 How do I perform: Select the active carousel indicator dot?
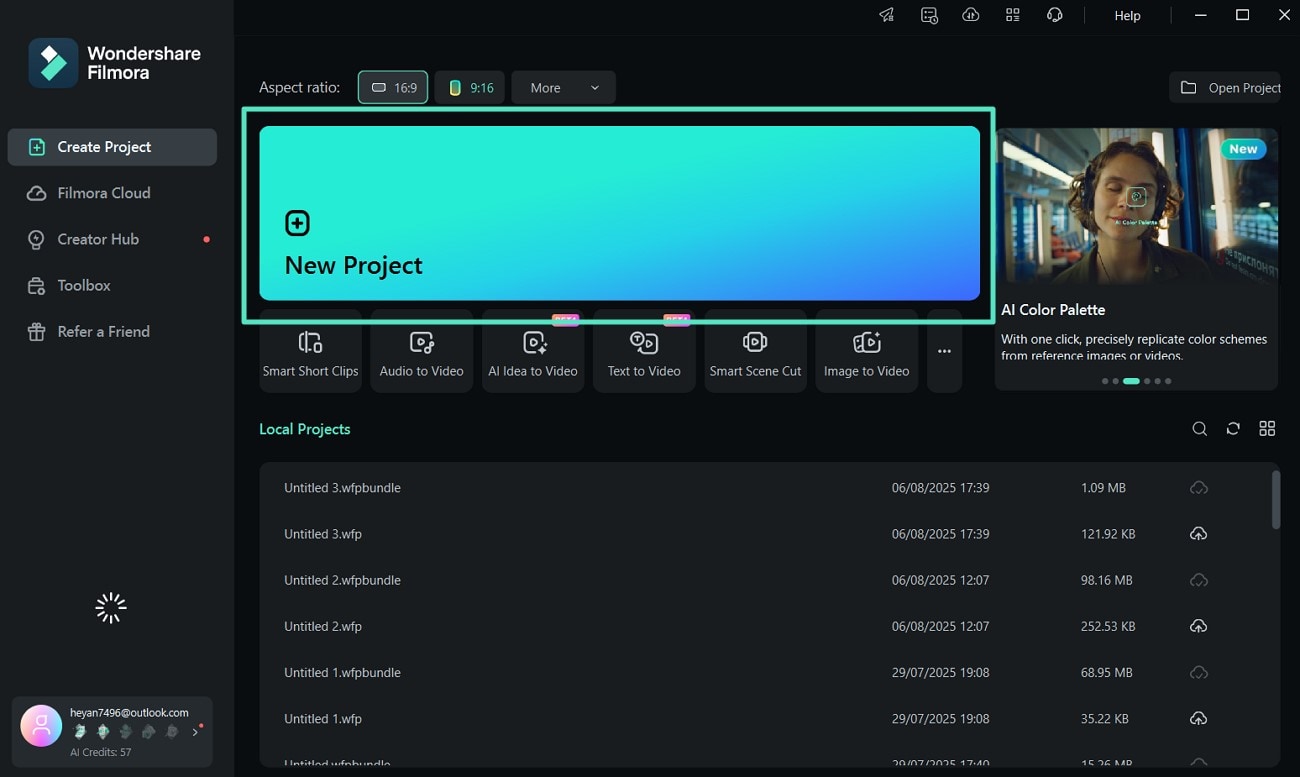tap(1131, 381)
